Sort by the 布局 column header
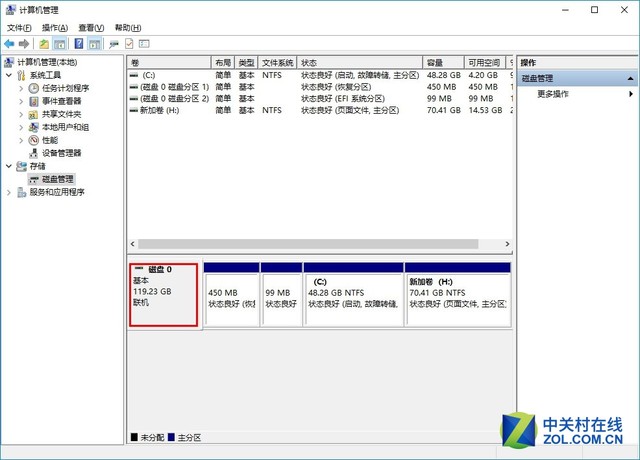Image resolution: width=640 pixels, height=460 pixels. point(223,62)
